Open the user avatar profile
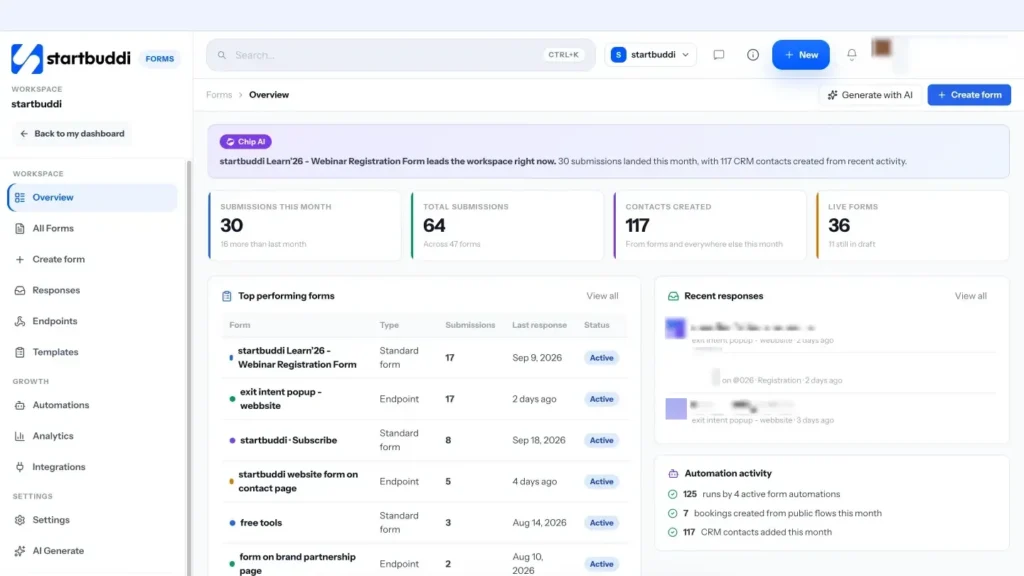The image size is (1024, 576). 882,48
